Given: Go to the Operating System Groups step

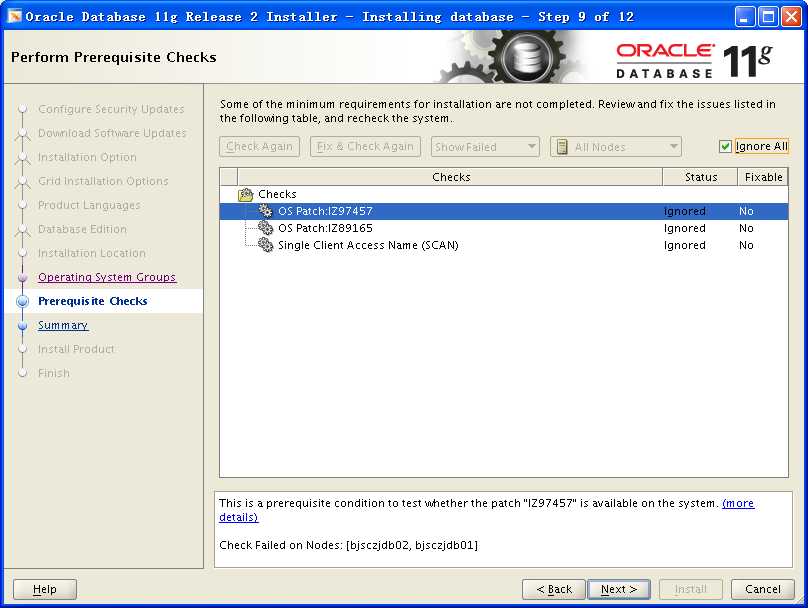Looking at the screenshot, I should point(107,277).
